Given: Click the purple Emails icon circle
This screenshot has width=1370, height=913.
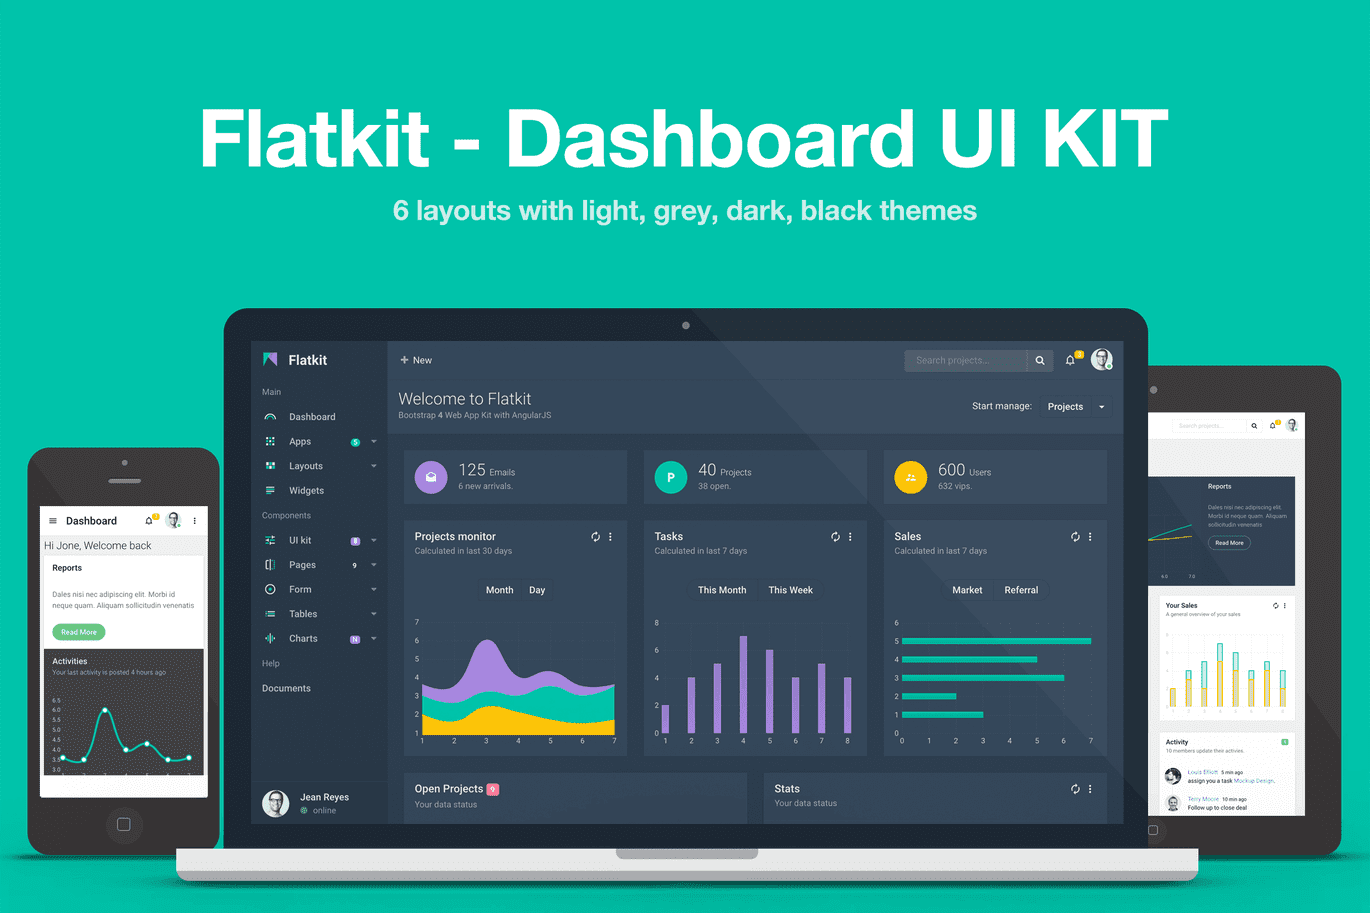Looking at the screenshot, I should pyautogui.click(x=431, y=478).
